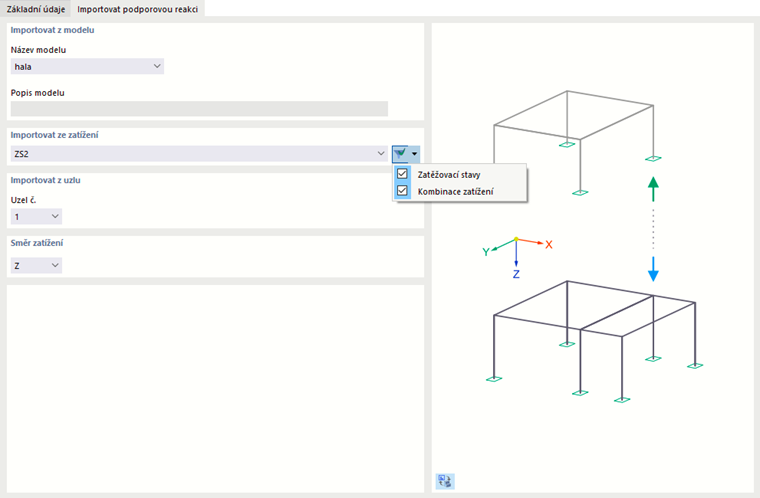Screen dimensions: 760x498
Task: Open the filter button's dropdown arrow
Action: pos(414,154)
